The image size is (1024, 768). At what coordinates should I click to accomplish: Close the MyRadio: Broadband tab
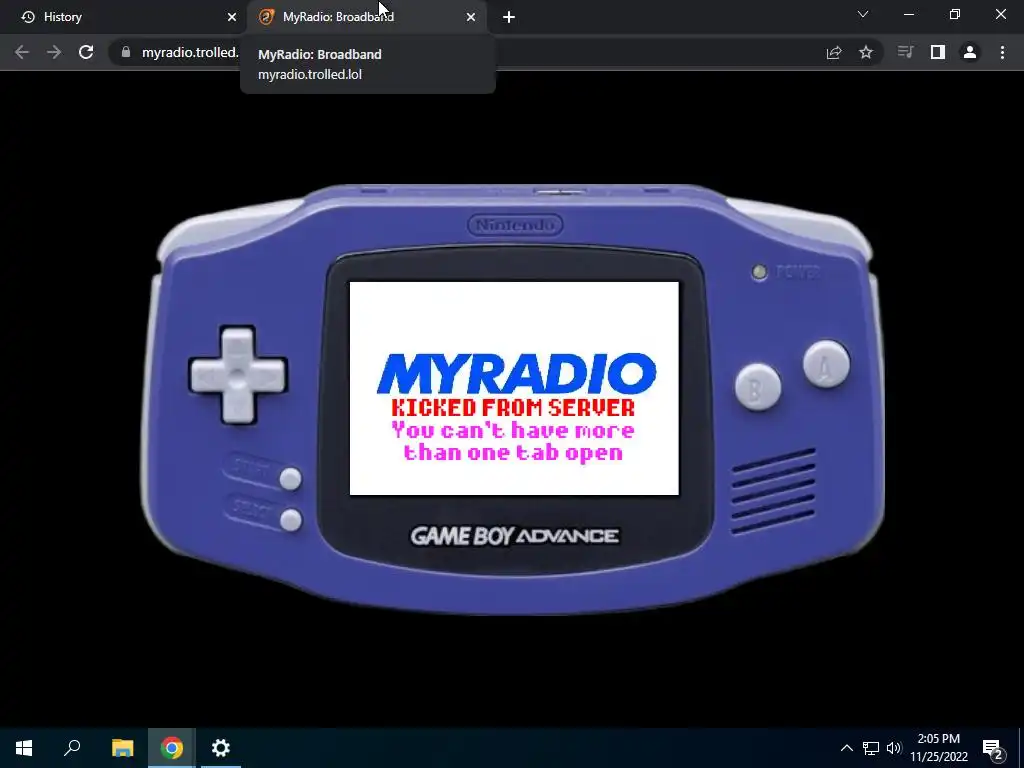click(x=471, y=17)
